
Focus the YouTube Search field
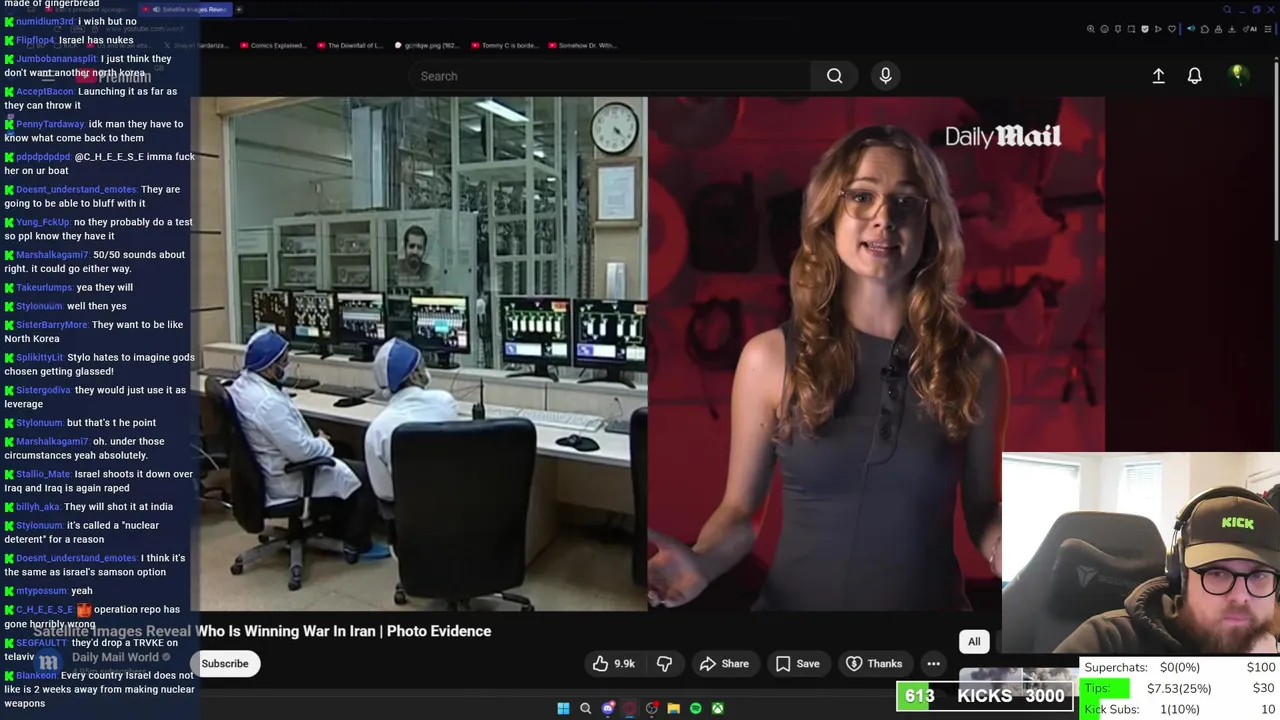tap(610, 76)
